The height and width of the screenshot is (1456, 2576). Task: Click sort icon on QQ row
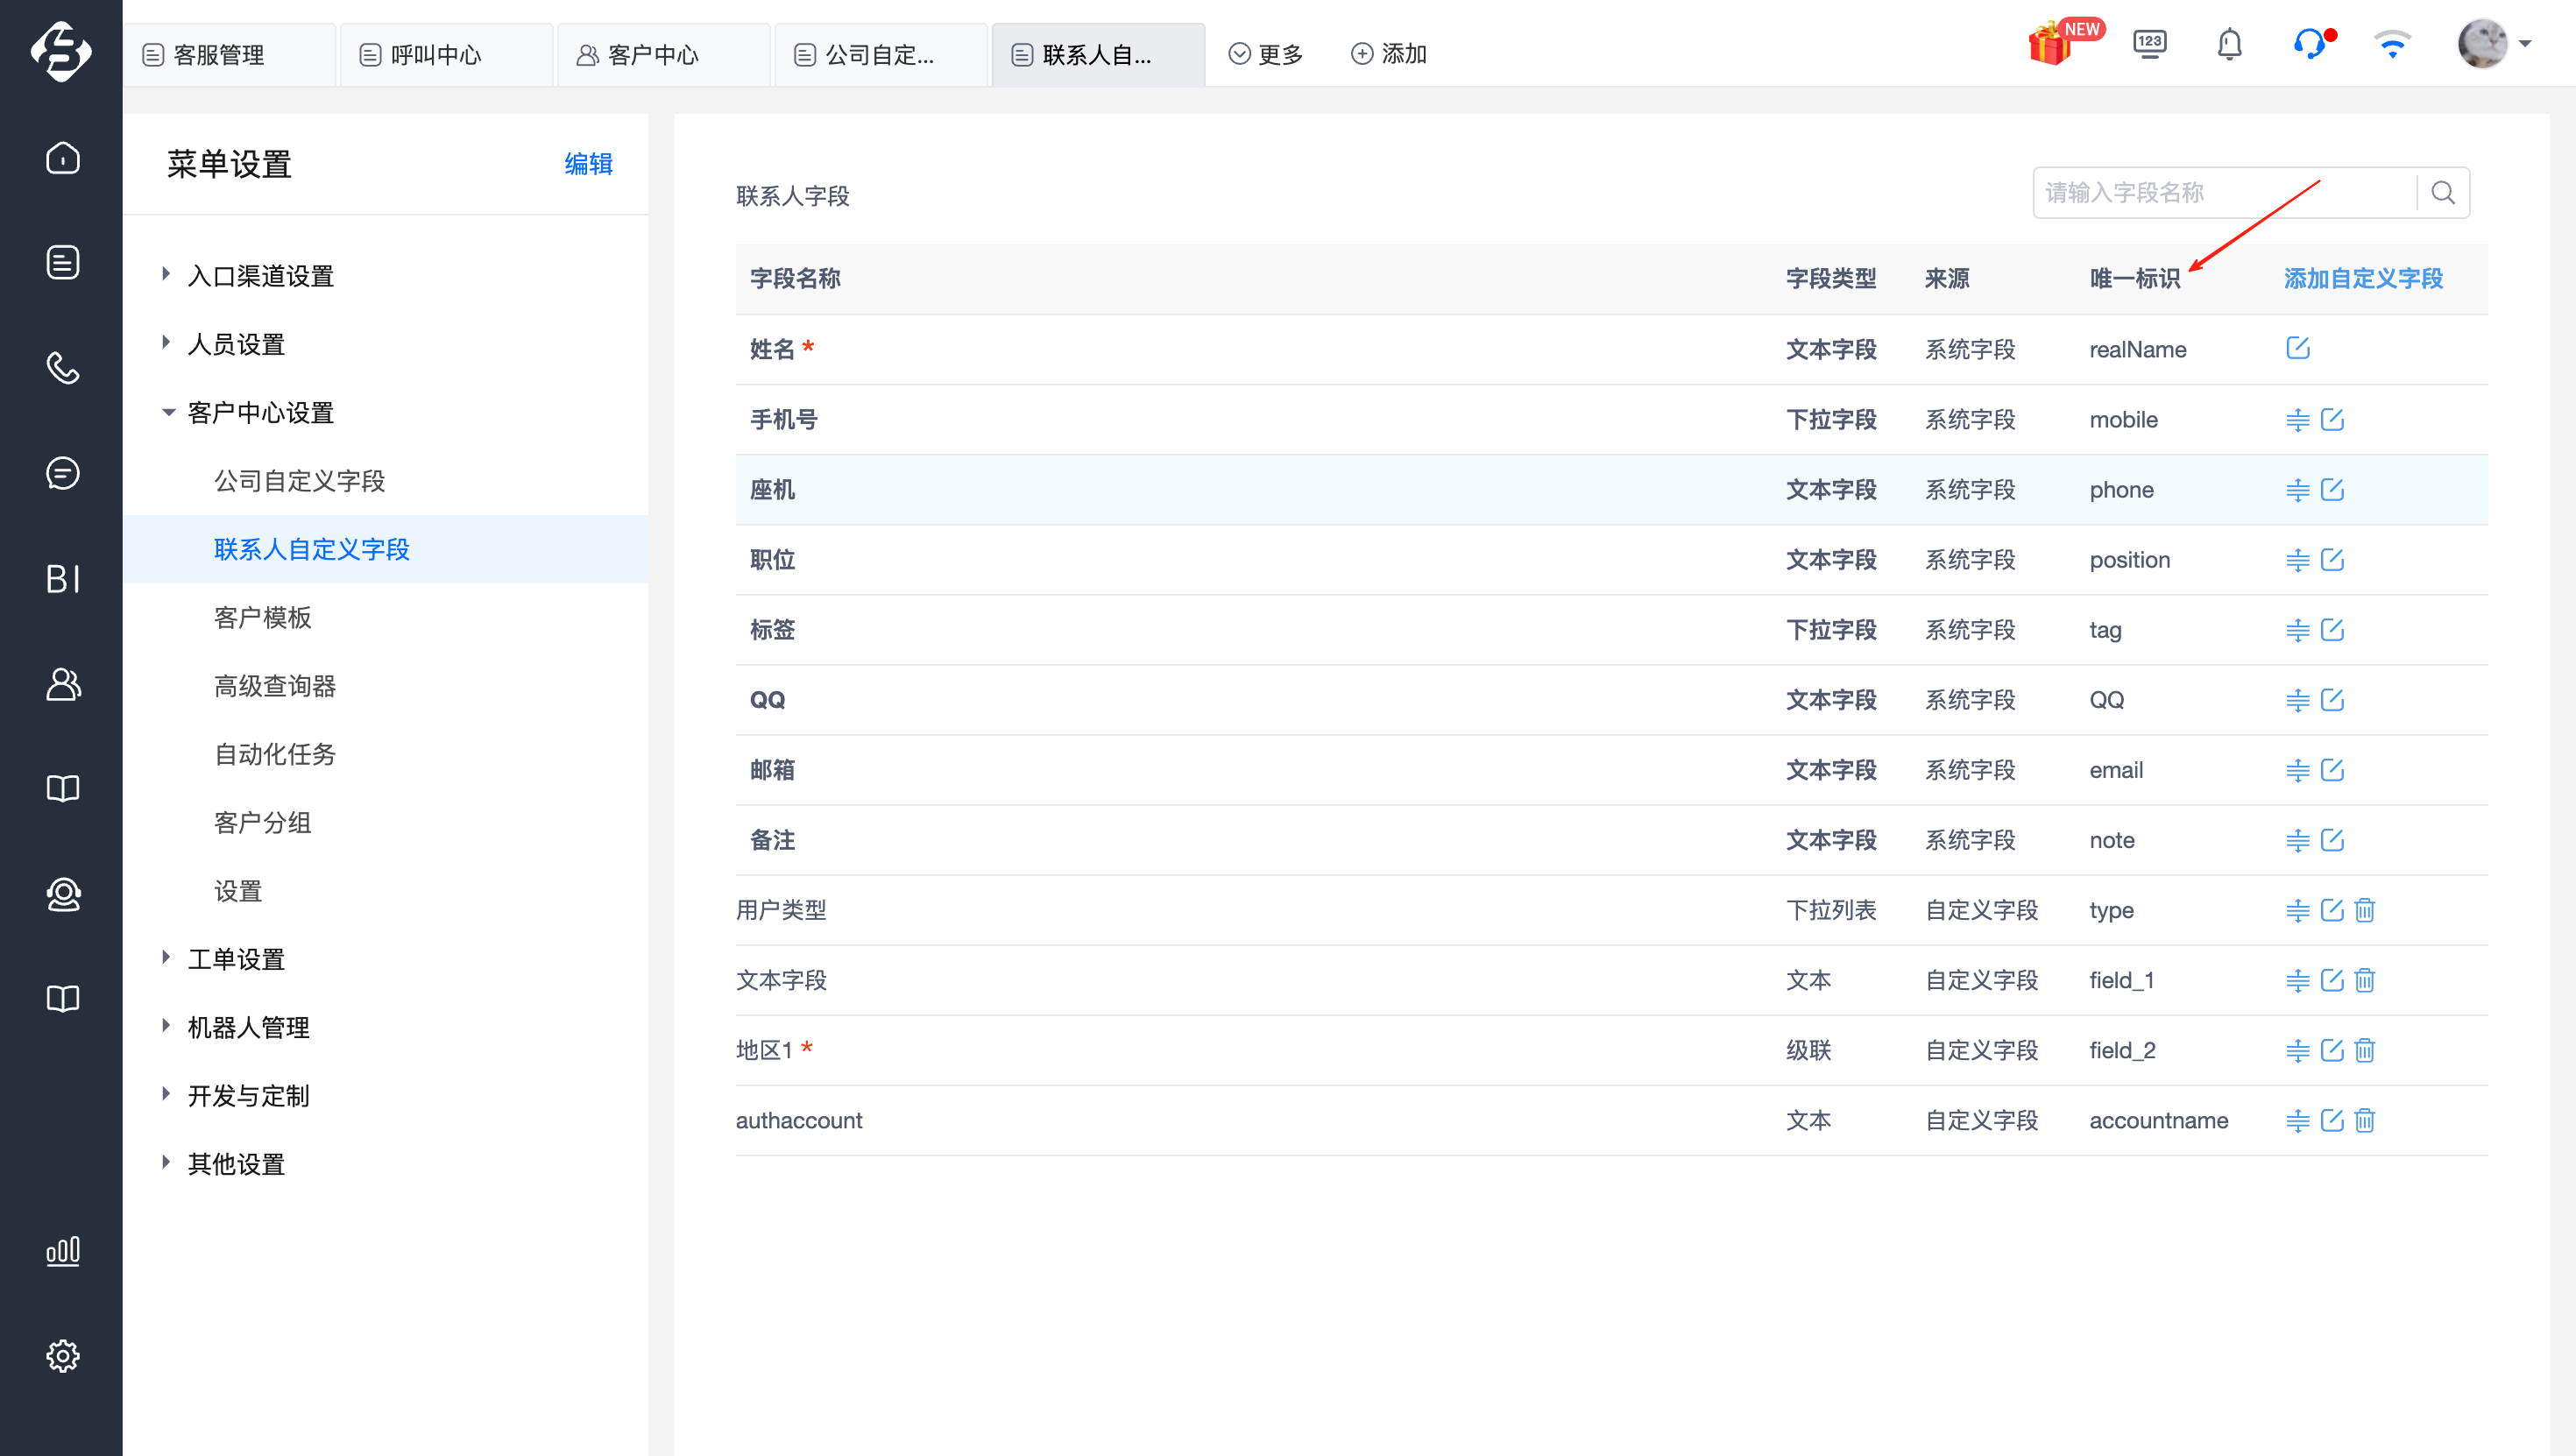2297,700
